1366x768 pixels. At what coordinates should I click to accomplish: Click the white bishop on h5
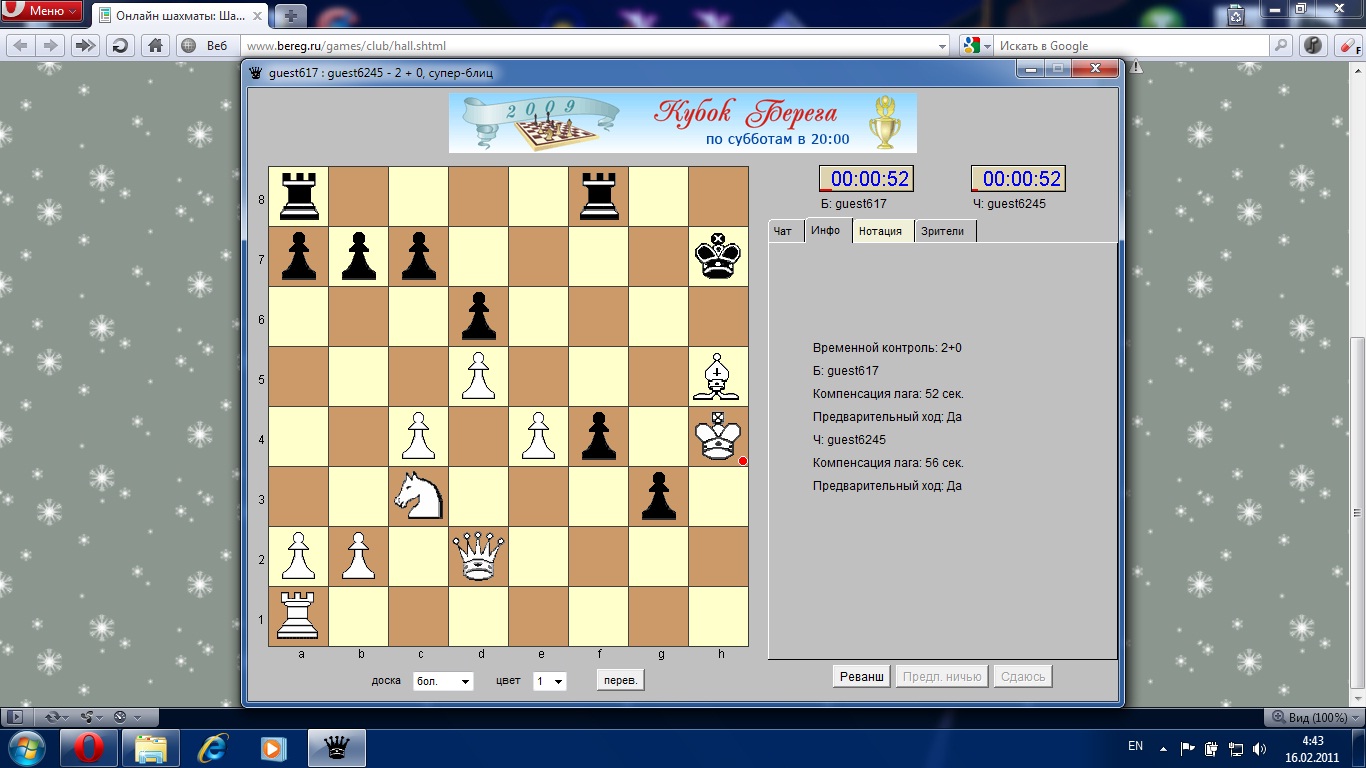pyautogui.click(x=718, y=376)
